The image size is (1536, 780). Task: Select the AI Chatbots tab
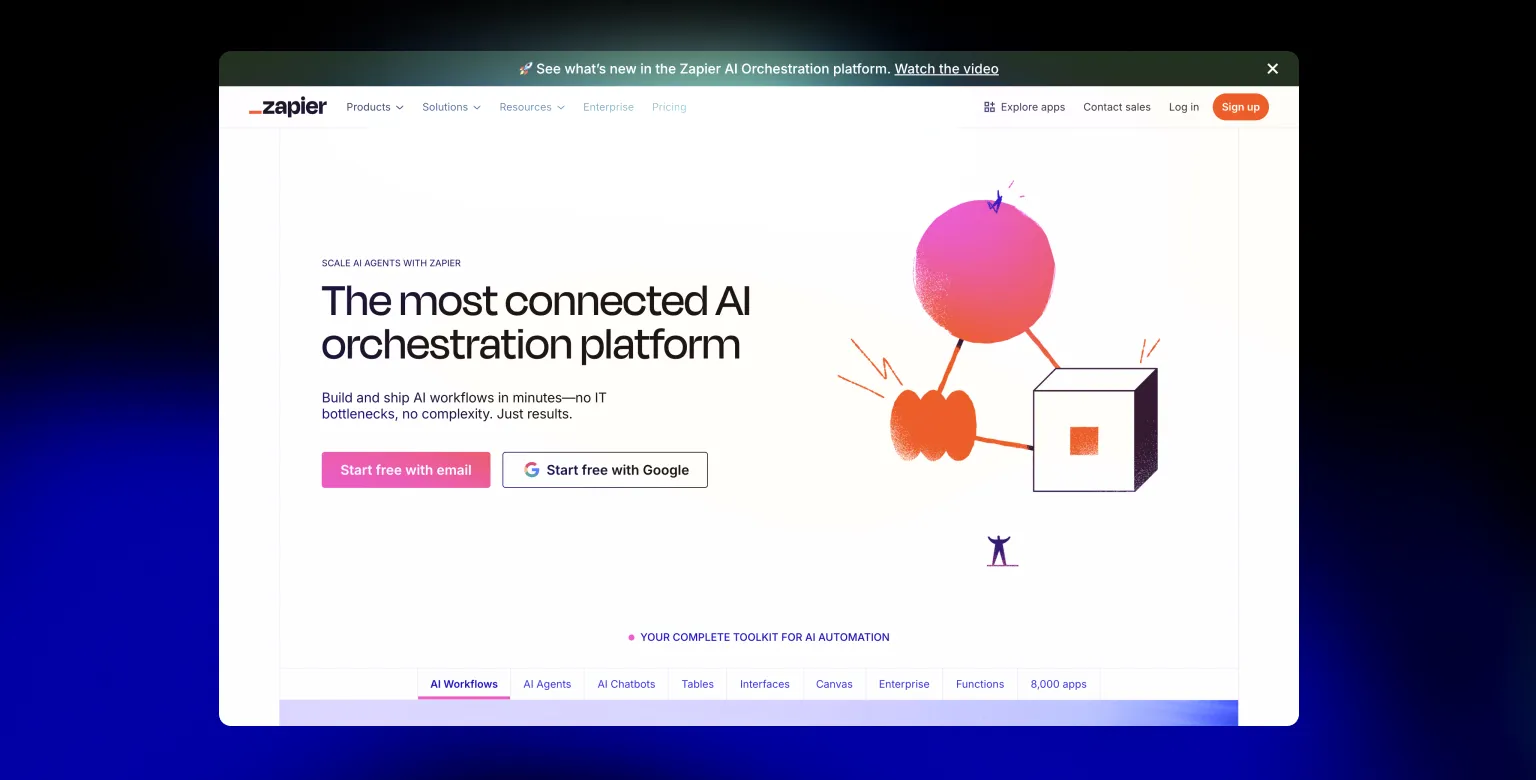click(x=626, y=684)
